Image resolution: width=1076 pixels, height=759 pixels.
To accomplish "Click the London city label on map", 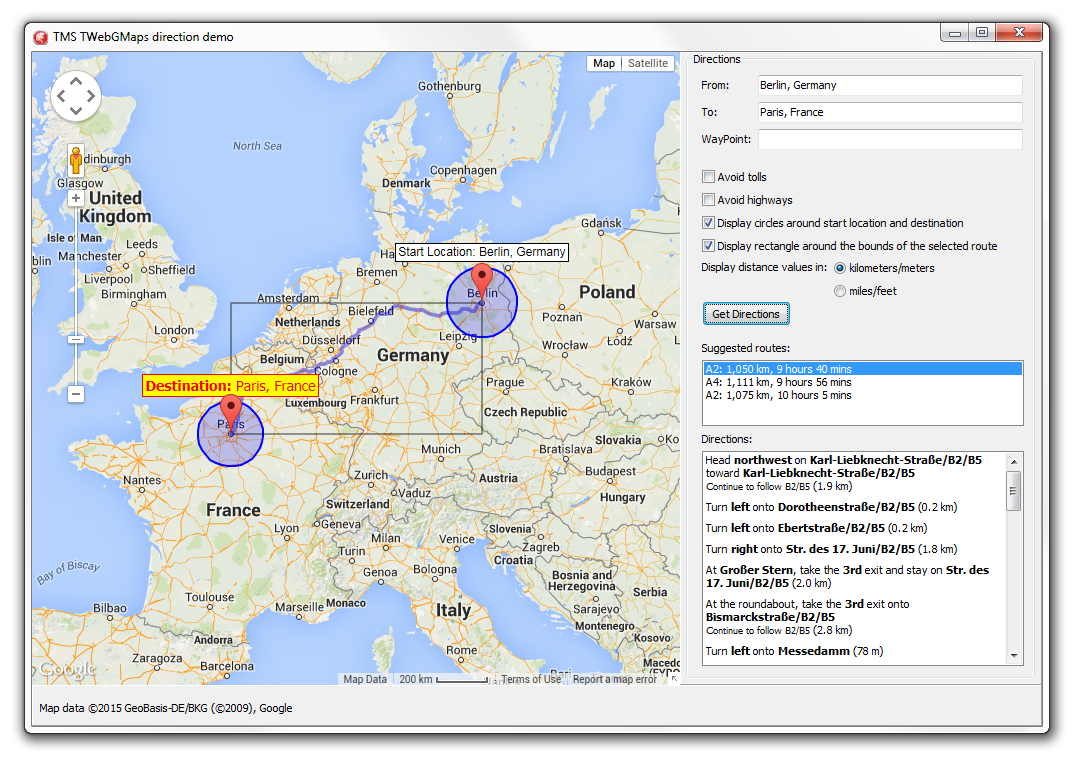I will point(174,330).
